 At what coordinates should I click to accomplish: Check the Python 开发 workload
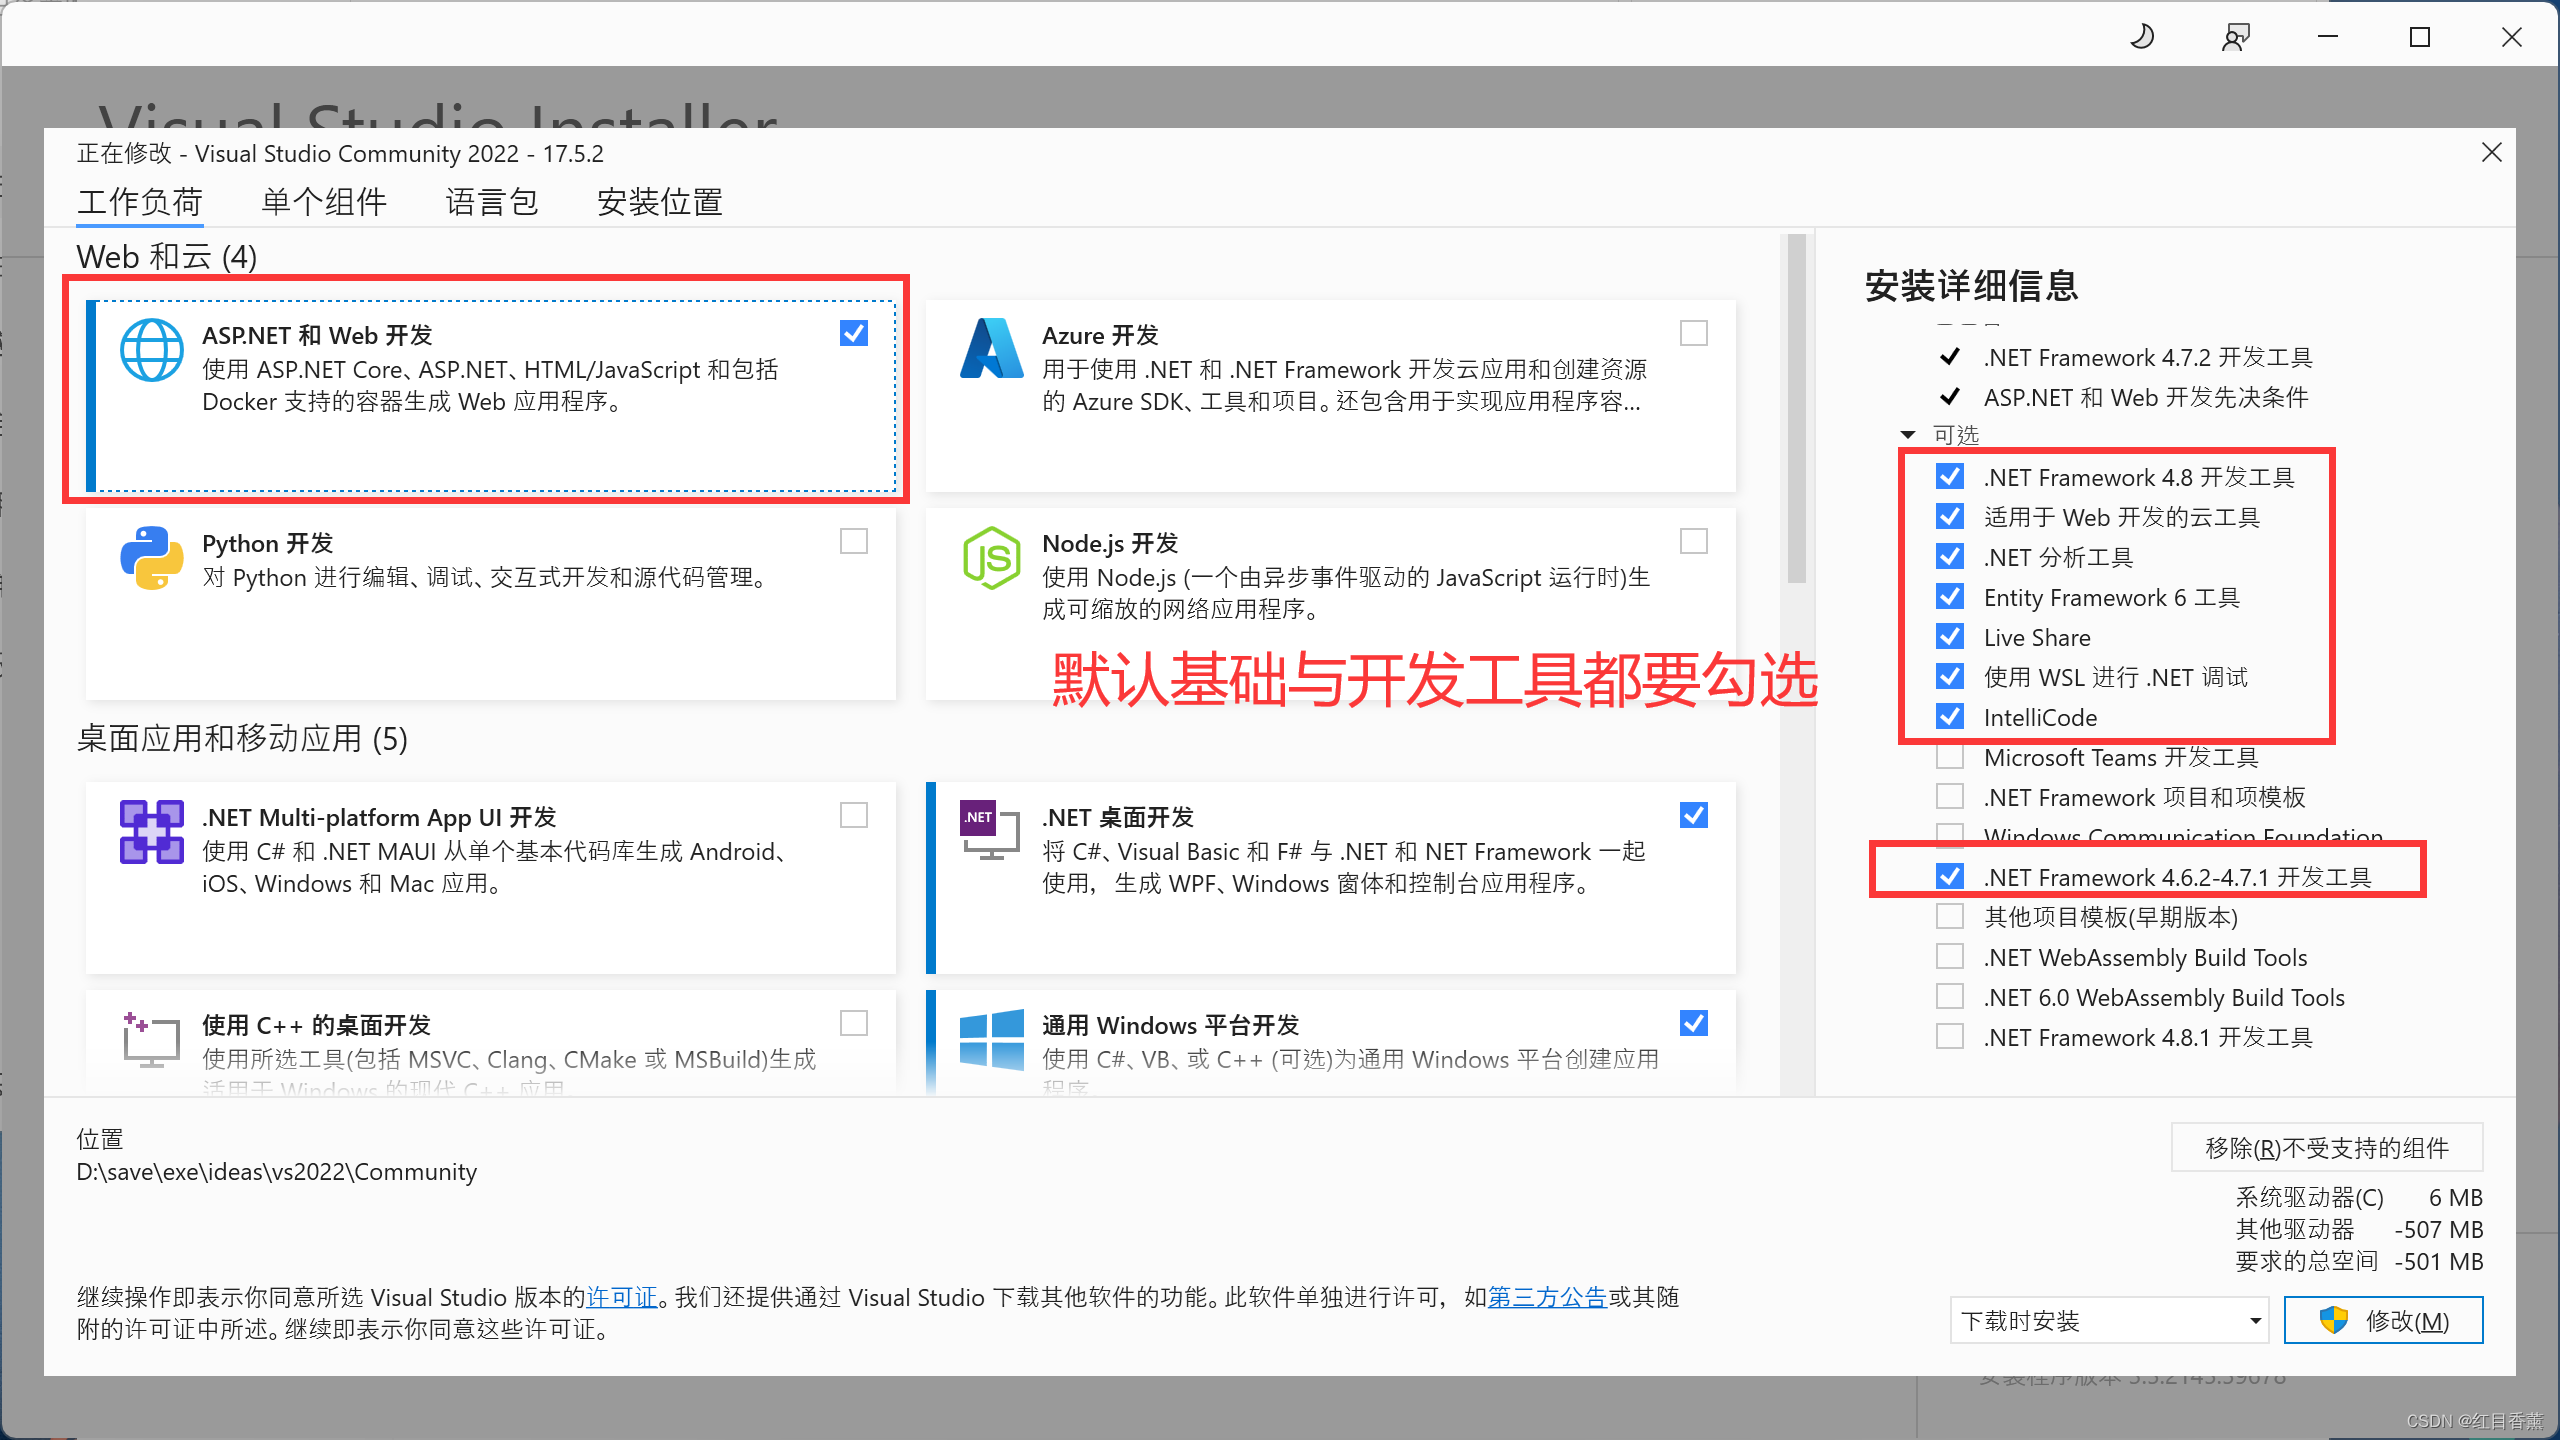853,541
